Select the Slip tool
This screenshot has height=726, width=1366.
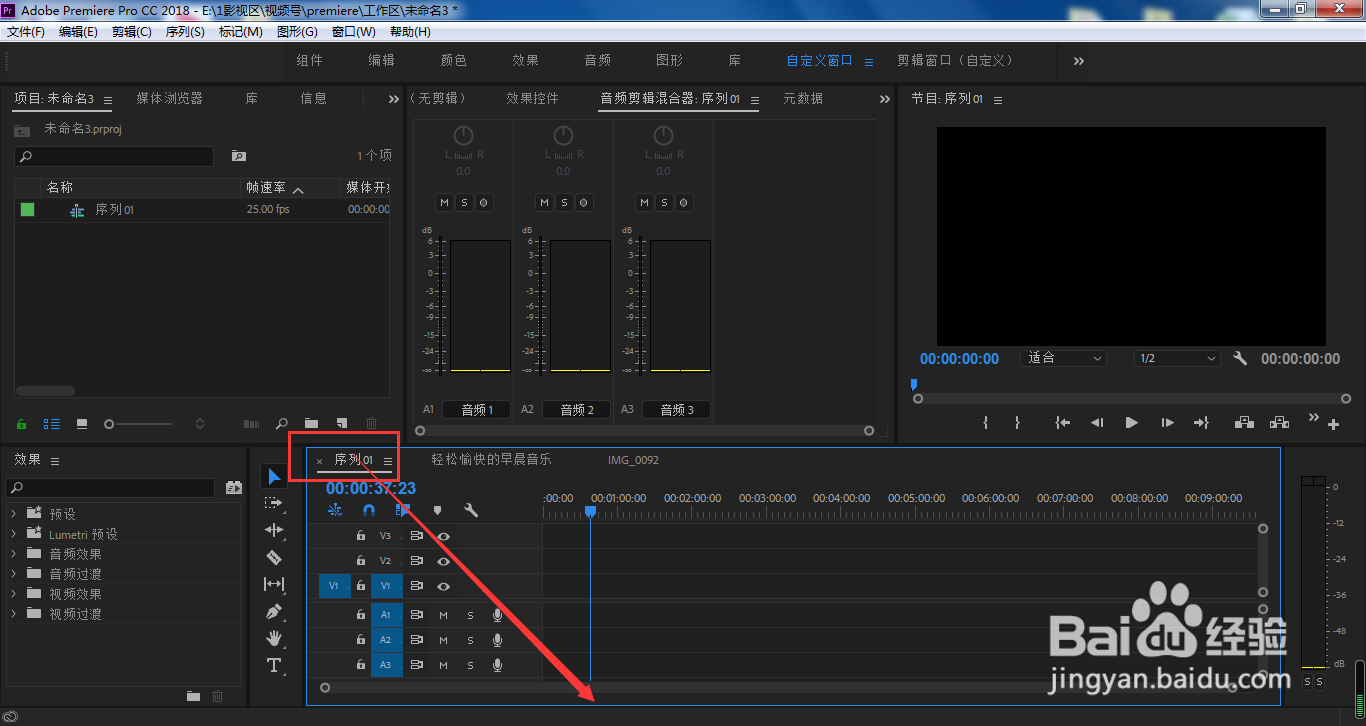point(274,584)
